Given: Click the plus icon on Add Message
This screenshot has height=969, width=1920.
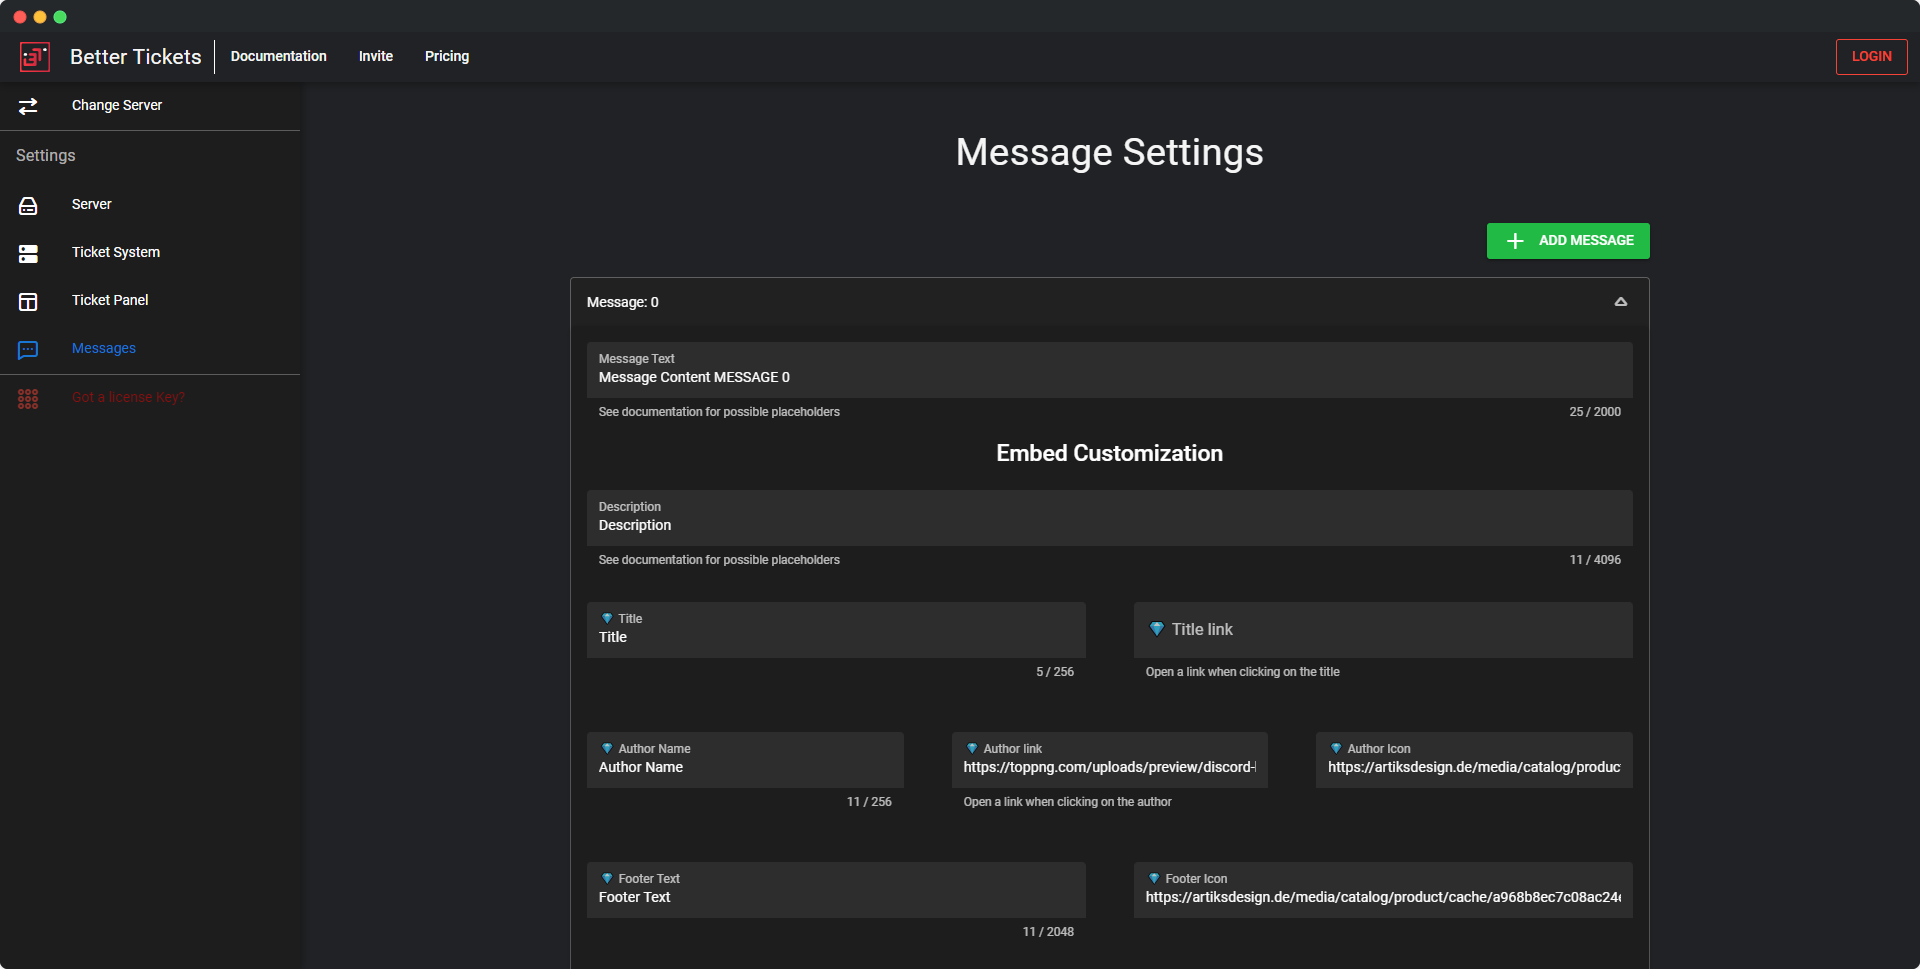Looking at the screenshot, I should (x=1515, y=241).
